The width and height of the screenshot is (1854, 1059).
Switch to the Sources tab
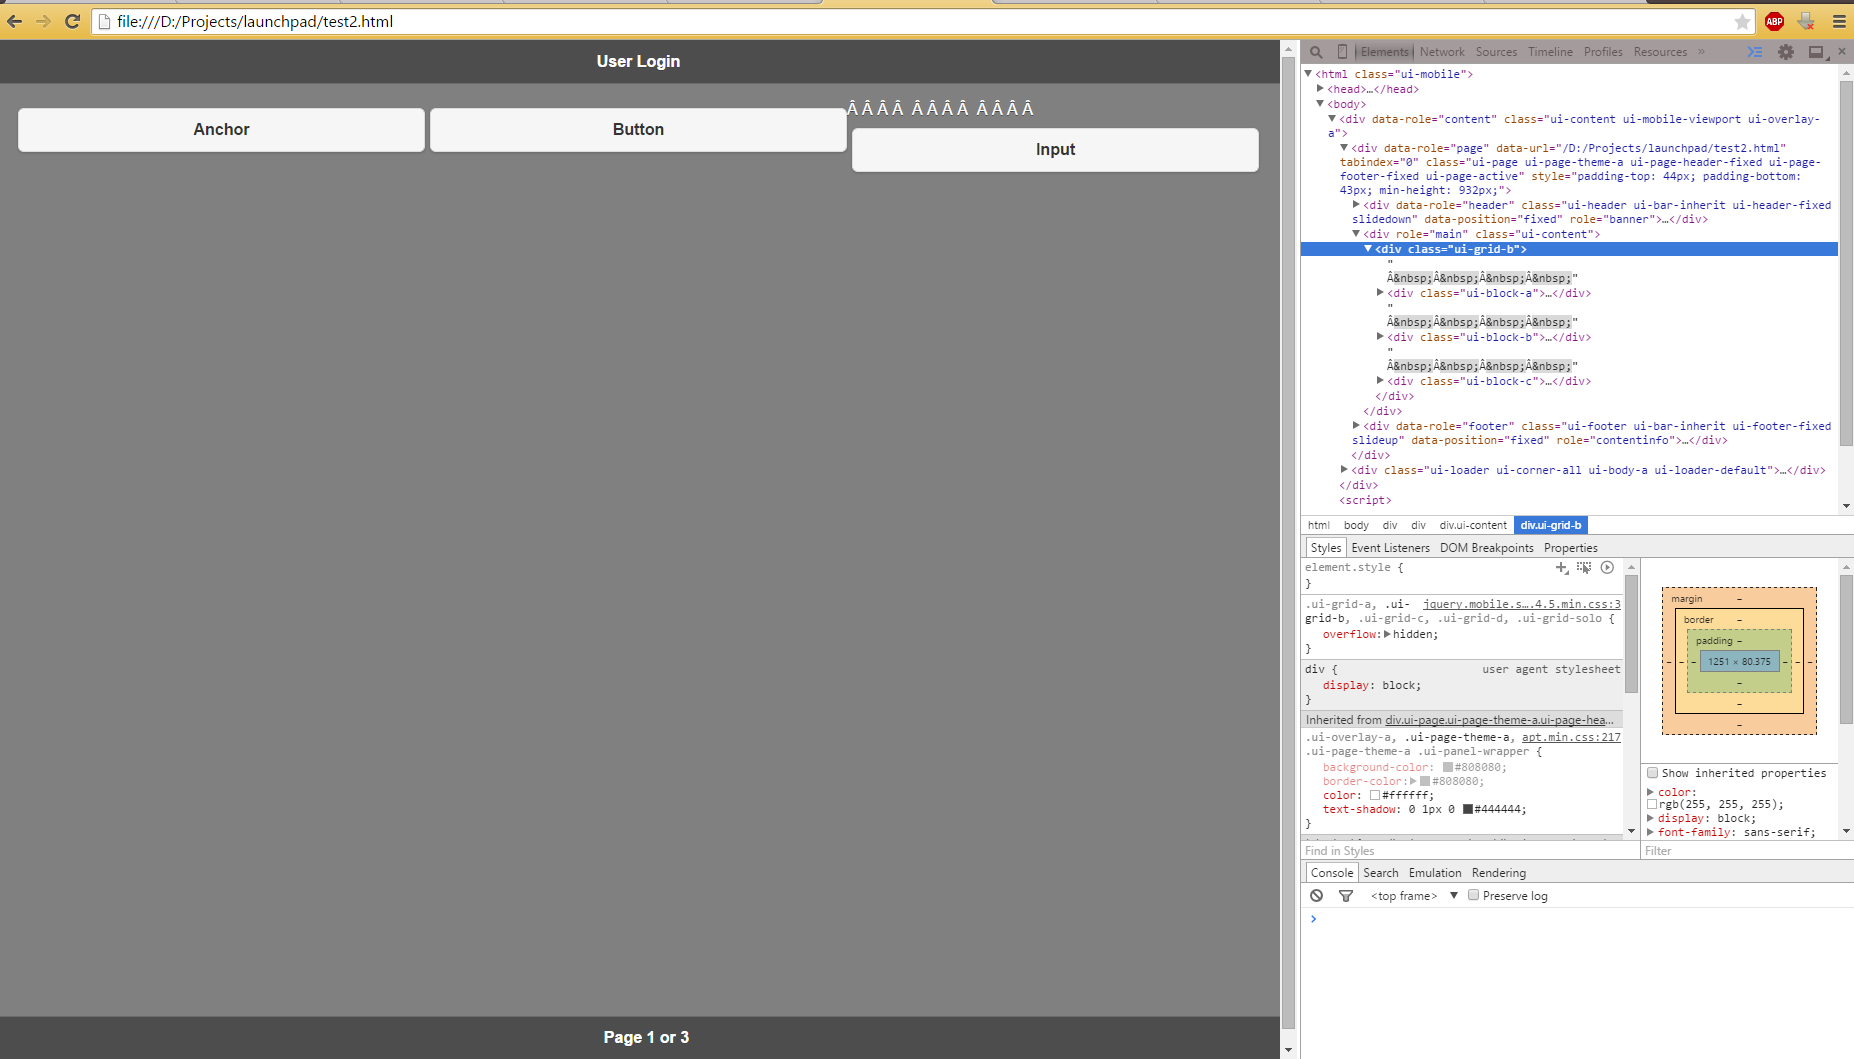coord(1496,52)
